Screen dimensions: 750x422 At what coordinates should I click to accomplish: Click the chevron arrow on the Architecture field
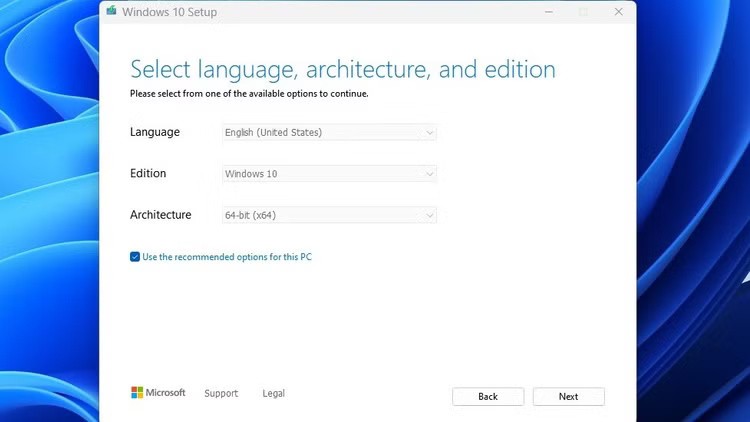pyautogui.click(x=430, y=215)
